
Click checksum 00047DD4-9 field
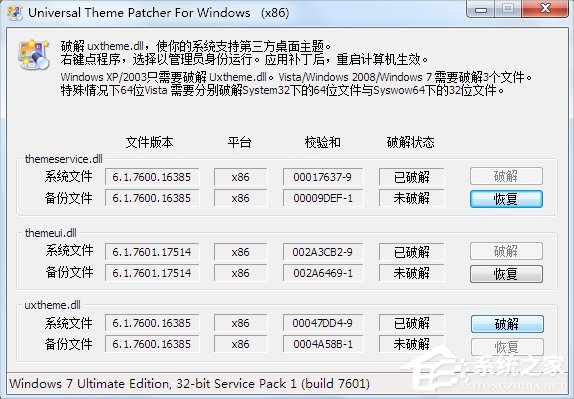[x=323, y=323]
